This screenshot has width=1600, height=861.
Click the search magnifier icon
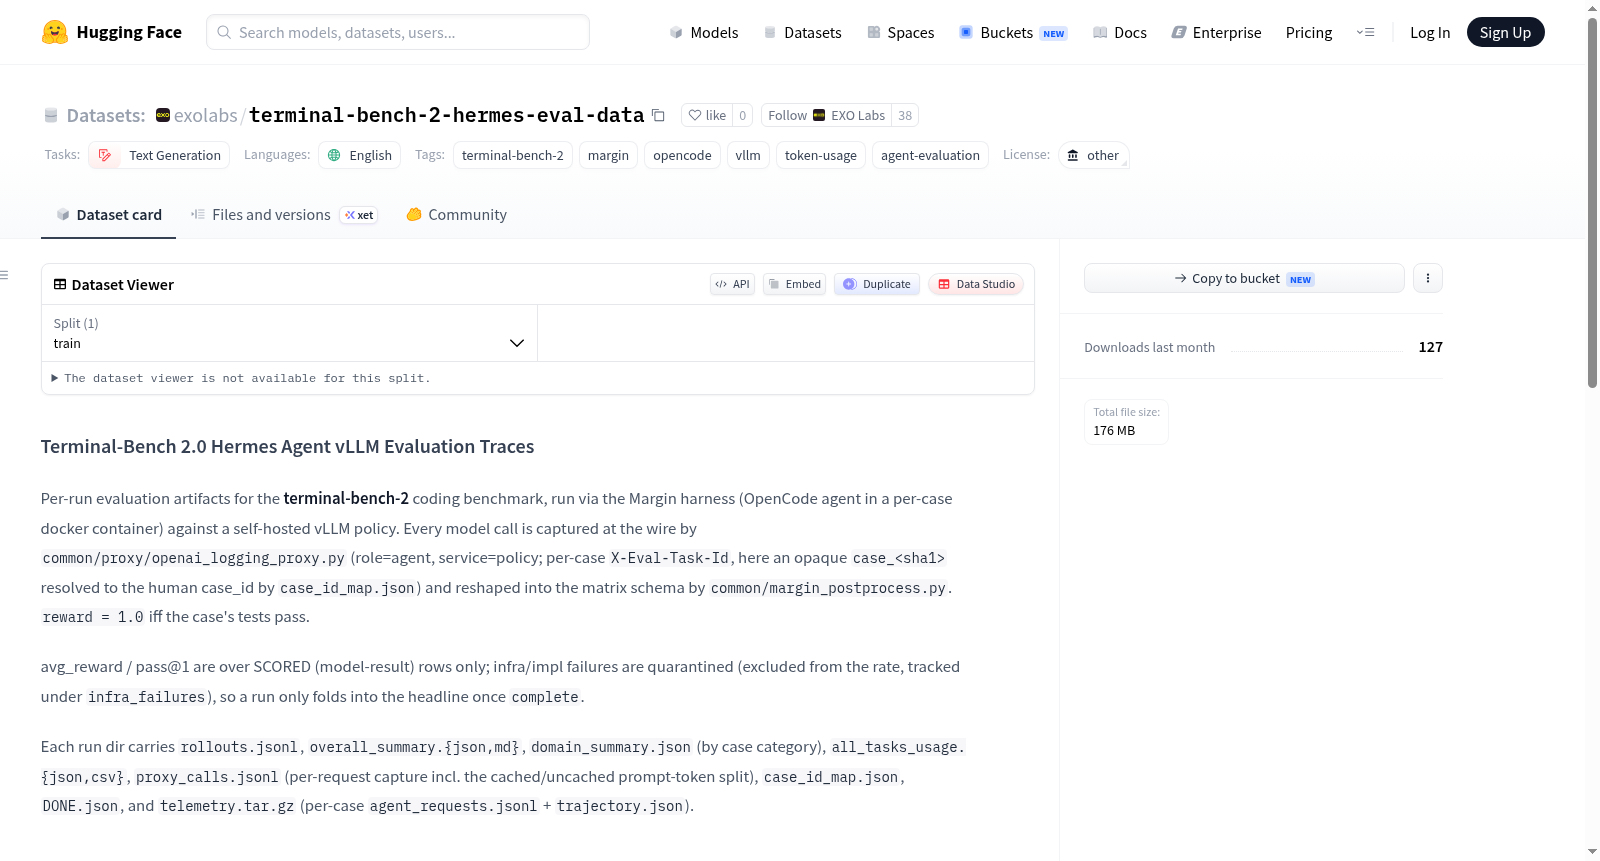tap(224, 32)
